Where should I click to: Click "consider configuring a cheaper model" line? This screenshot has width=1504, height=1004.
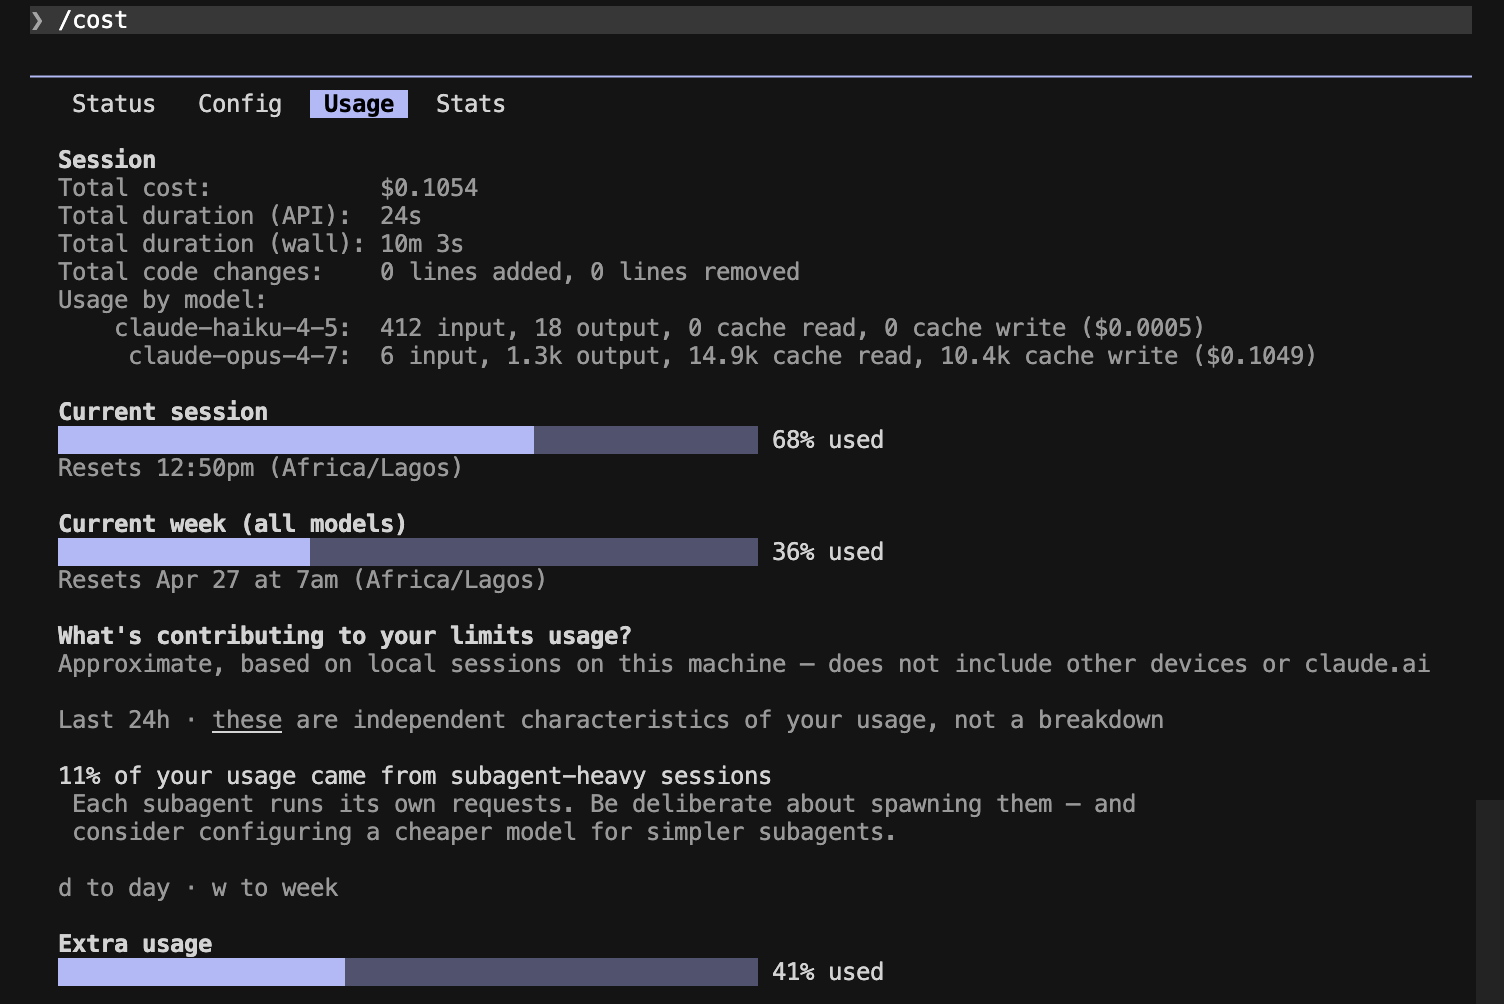485,832
